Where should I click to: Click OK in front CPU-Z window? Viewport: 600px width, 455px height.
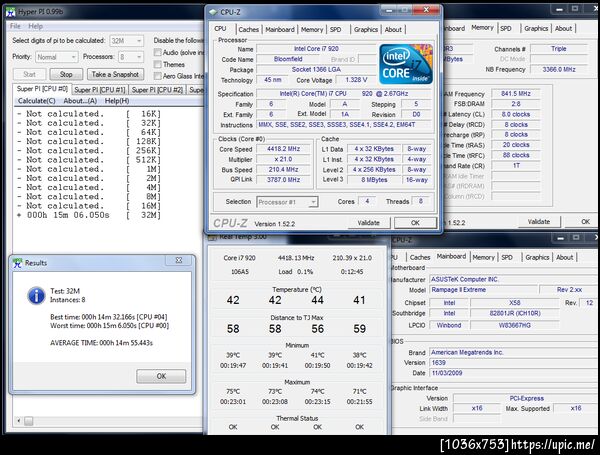pyautogui.click(x=415, y=223)
